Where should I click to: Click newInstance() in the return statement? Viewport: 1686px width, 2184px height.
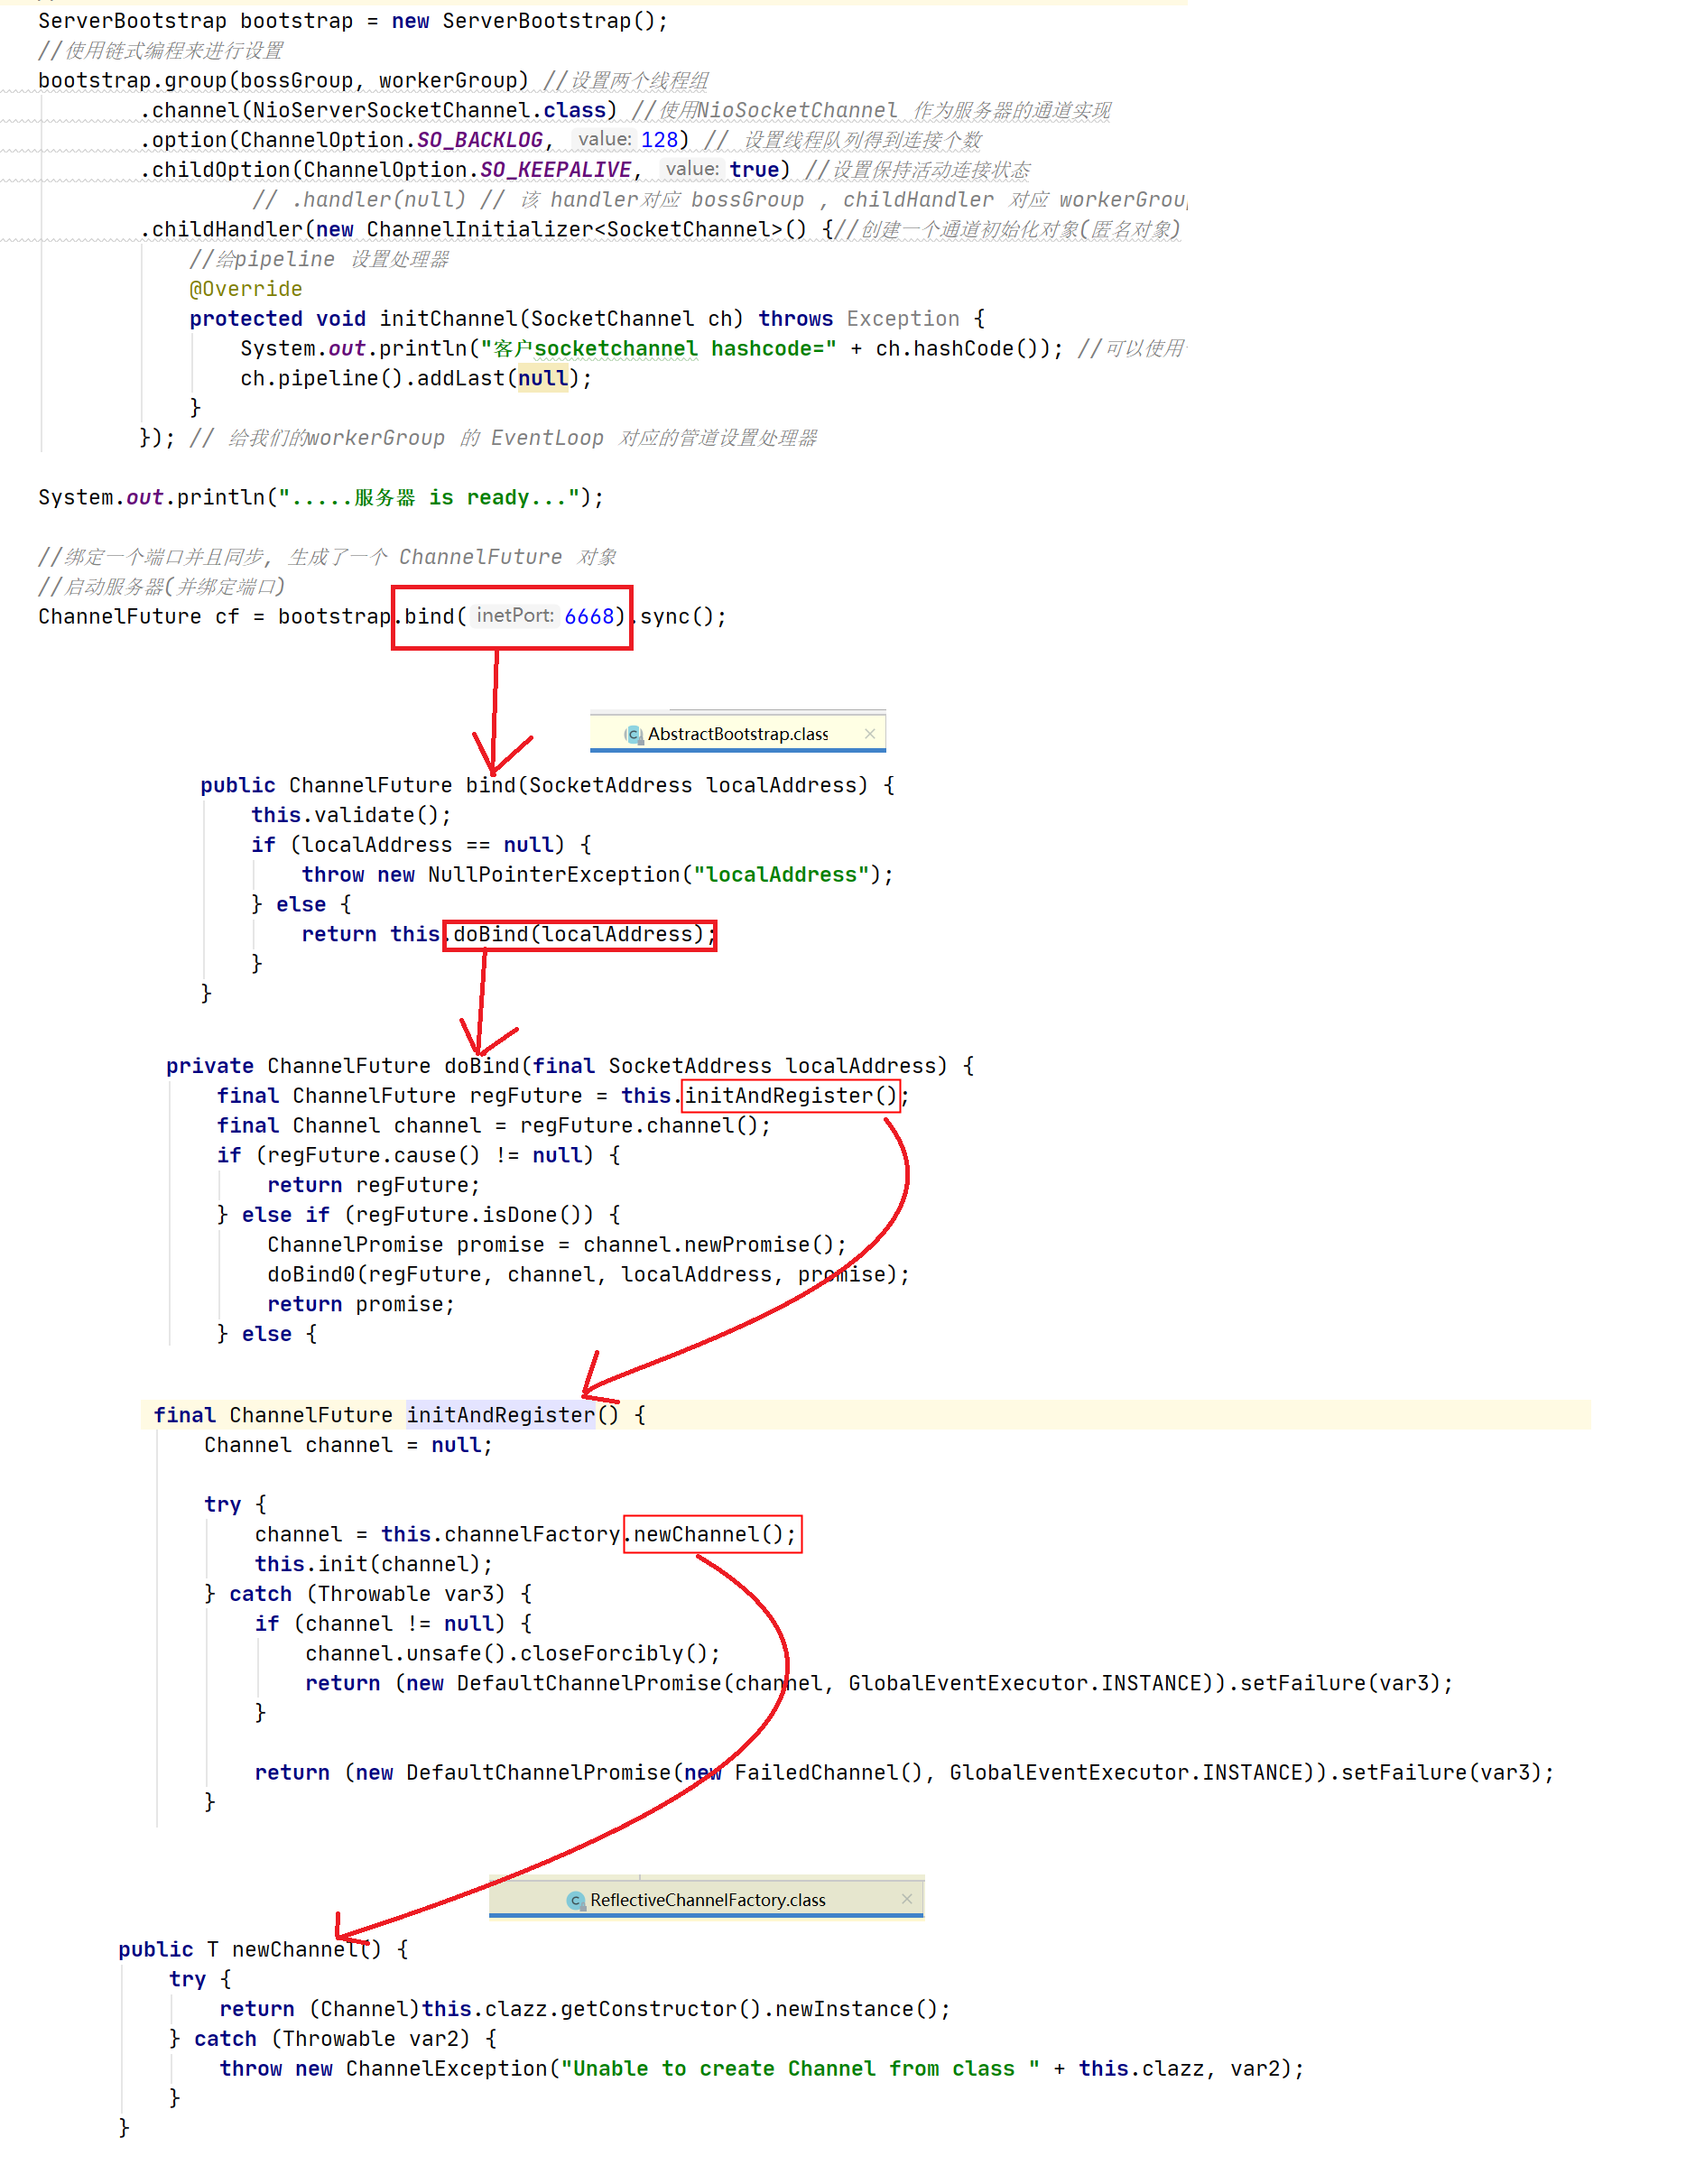(856, 2009)
